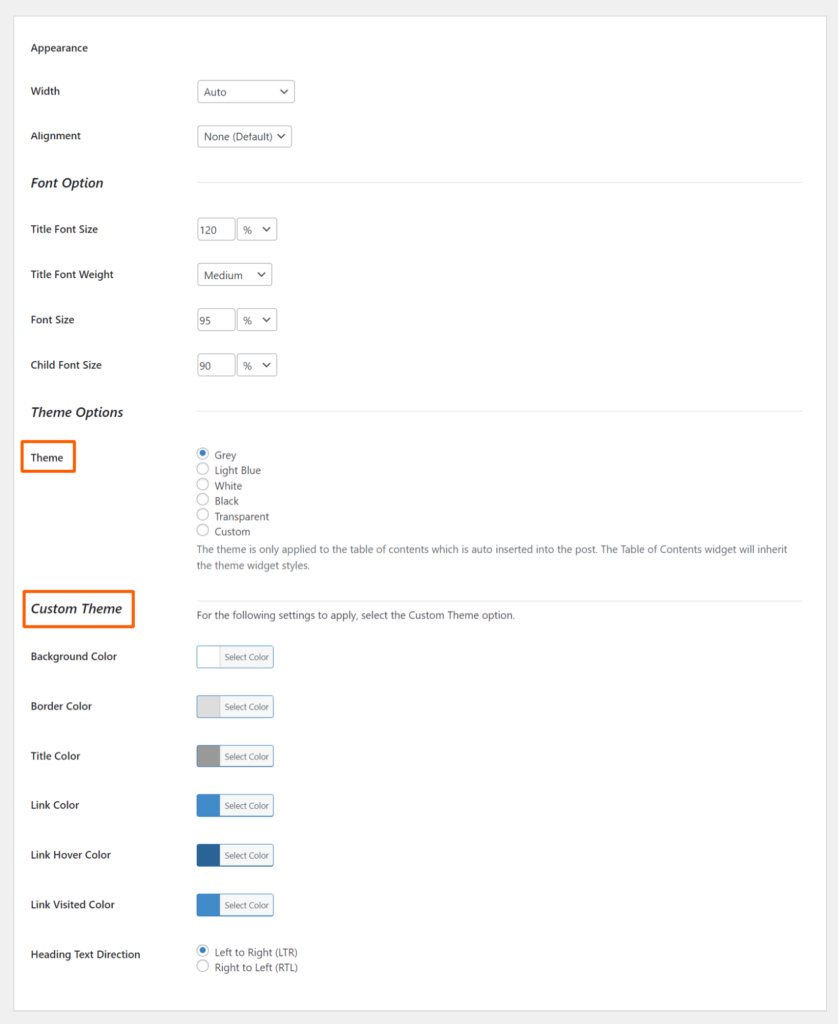
Task: Click Select Color for Link Visited Color
Action: [x=246, y=905]
